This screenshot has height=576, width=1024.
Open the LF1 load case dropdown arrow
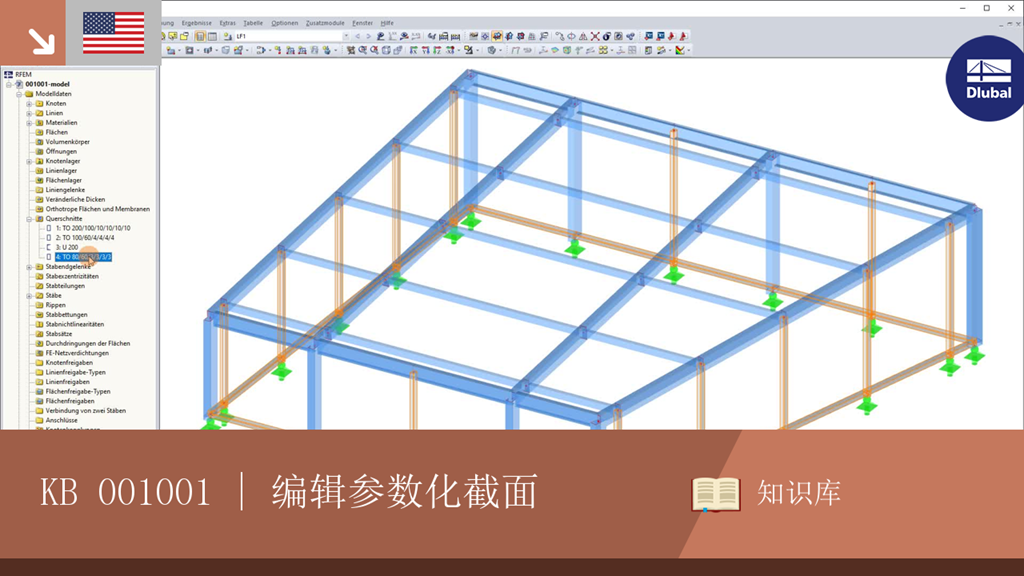tap(347, 36)
